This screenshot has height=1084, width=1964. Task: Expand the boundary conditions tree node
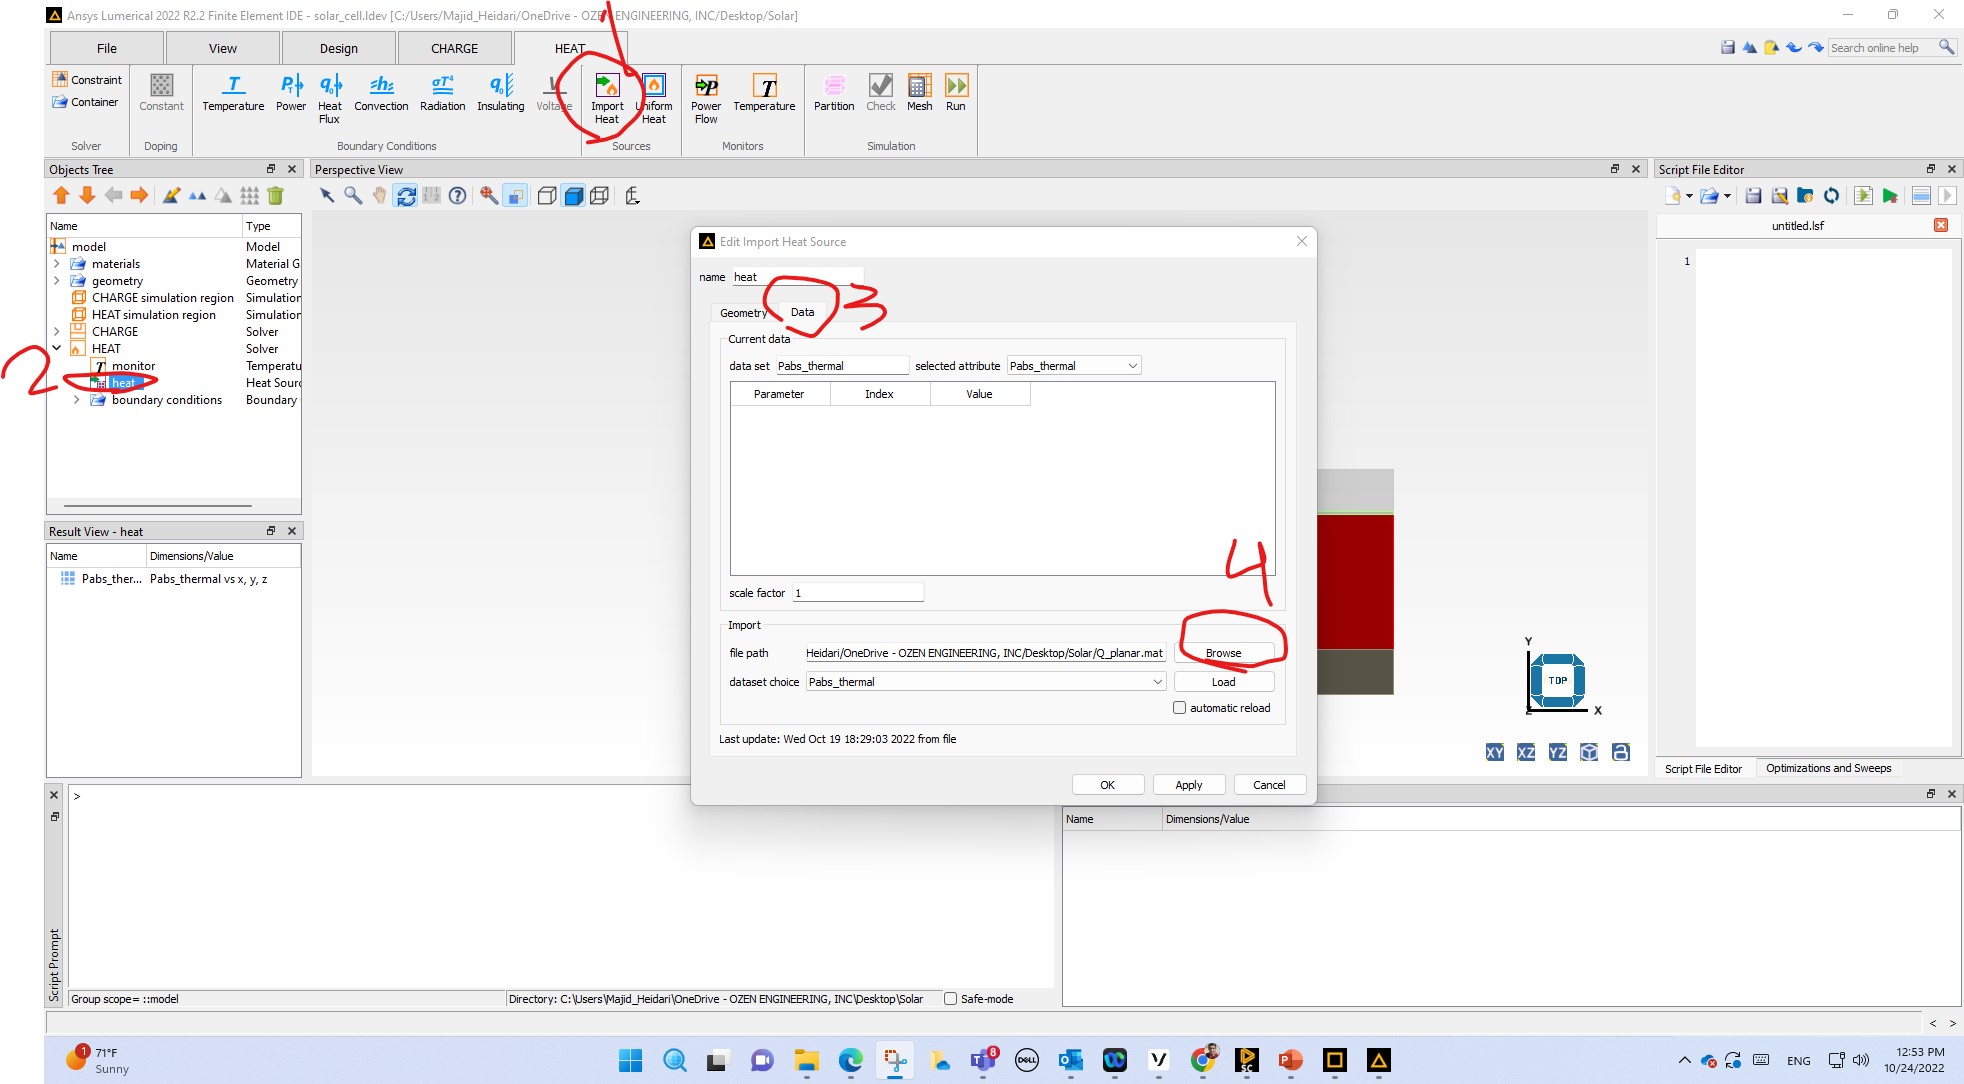[77, 400]
